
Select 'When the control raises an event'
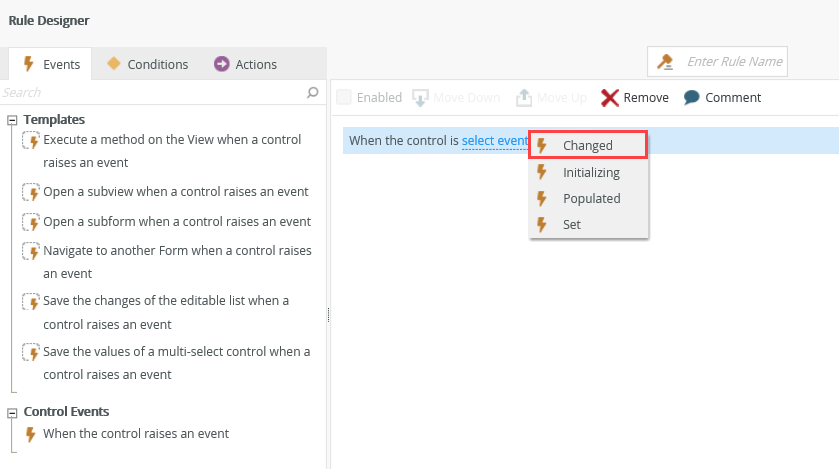click(136, 434)
